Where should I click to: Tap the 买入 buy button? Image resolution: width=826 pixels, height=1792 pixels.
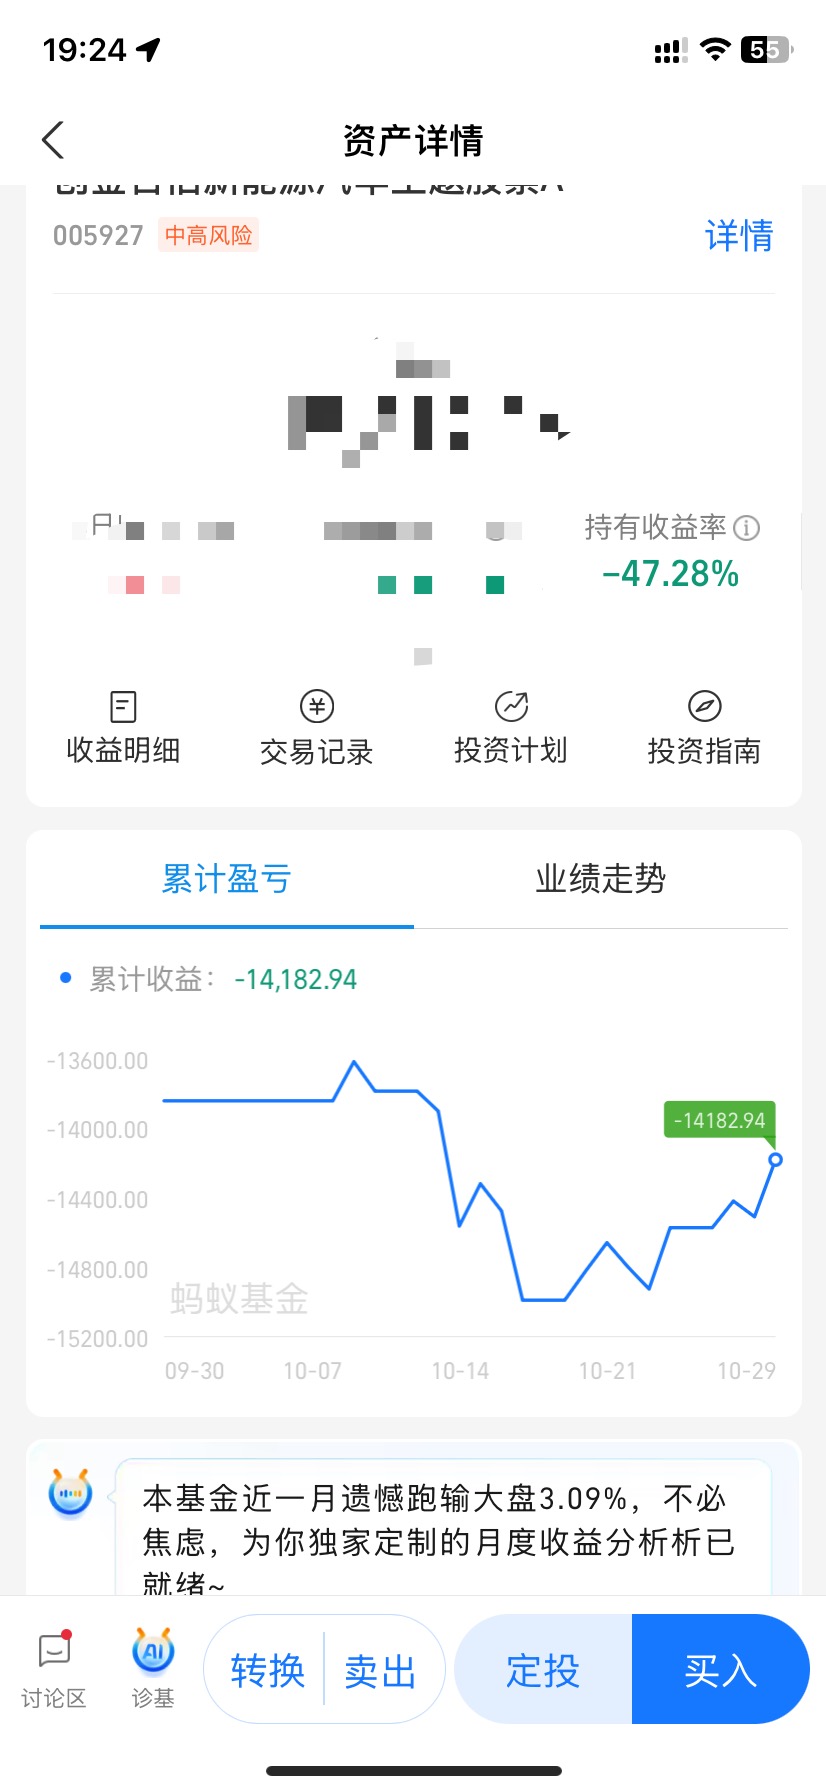click(720, 1669)
